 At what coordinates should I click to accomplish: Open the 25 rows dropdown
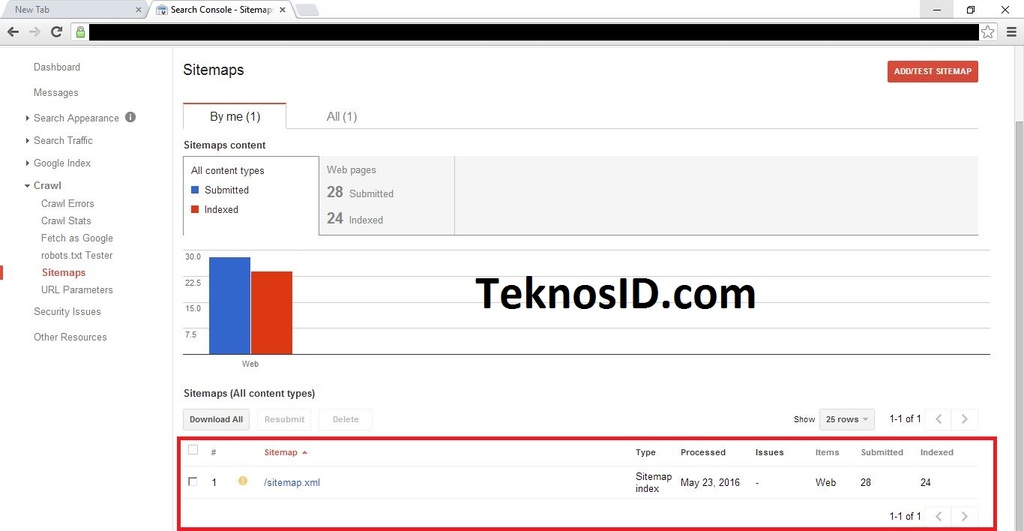(846, 419)
